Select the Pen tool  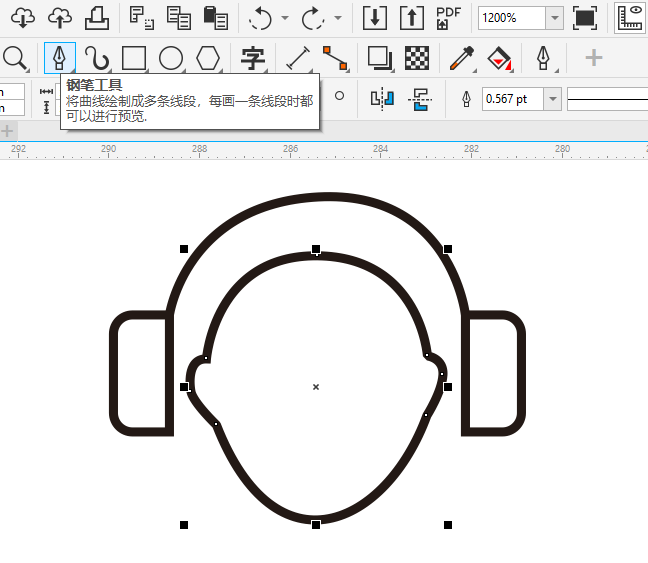point(60,58)
